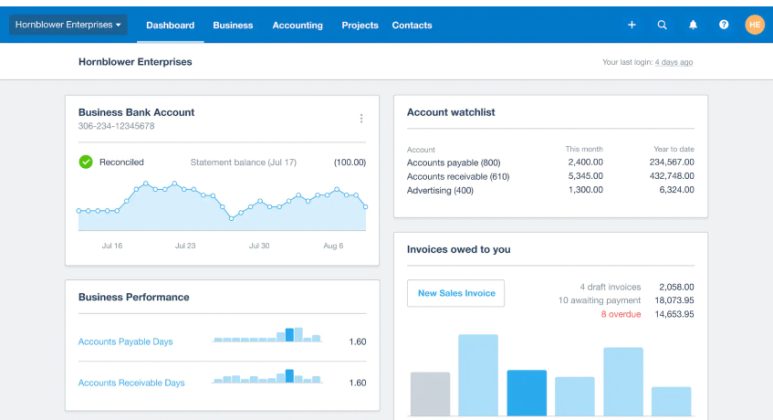
Task: Open Business Bank Account options menu
Action: coord(361,119)
